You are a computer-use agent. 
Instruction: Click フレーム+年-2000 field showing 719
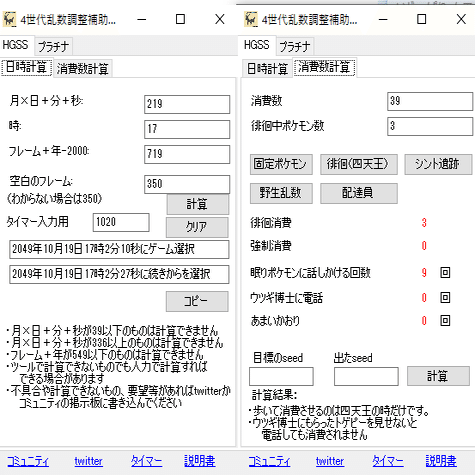coord(187,154)
